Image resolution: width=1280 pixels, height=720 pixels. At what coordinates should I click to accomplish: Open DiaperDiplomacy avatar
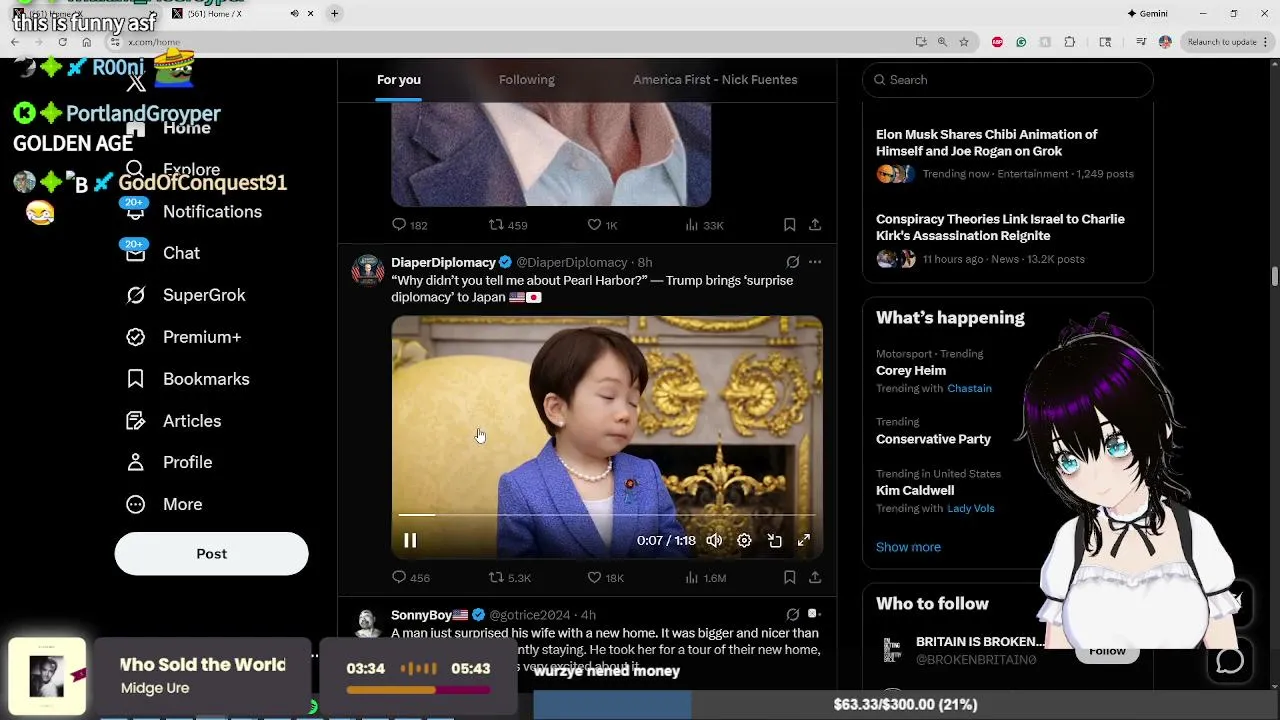coord(368,270)
